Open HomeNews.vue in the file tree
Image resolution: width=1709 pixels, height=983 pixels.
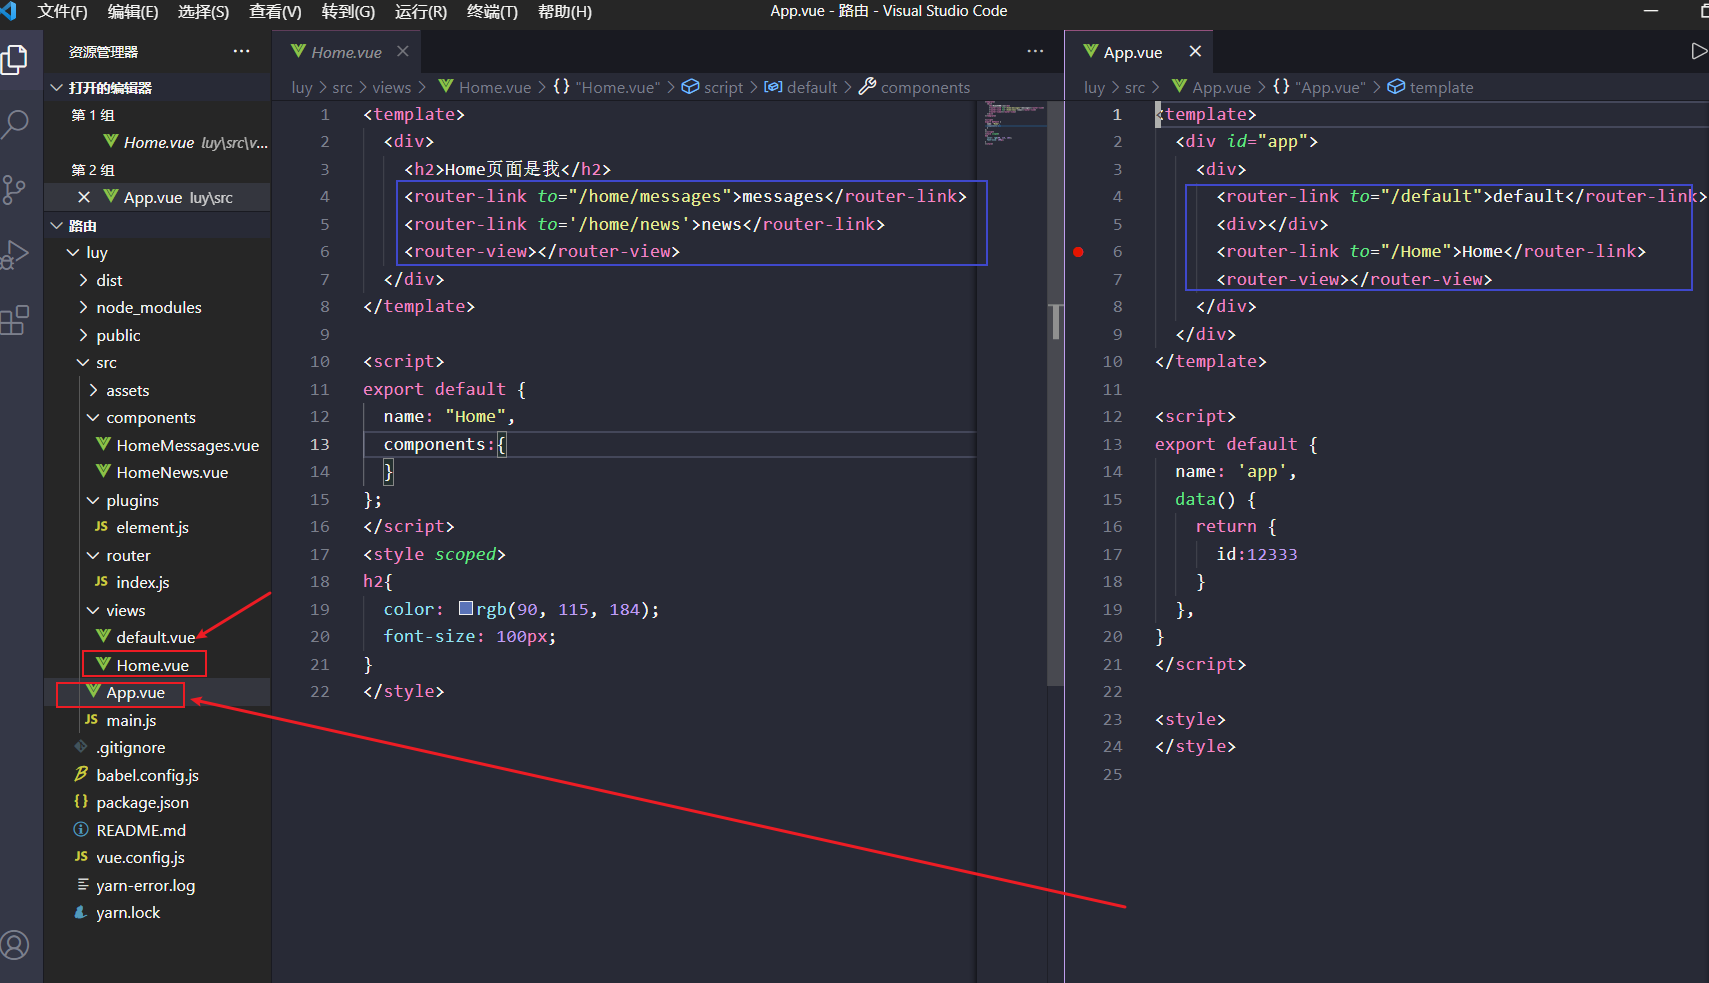pyautogui.click(x=172, y=472)
